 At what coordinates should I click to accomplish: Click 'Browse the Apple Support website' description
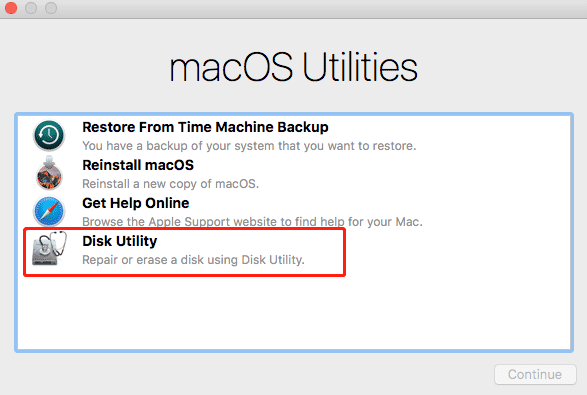tap(252, 222)
